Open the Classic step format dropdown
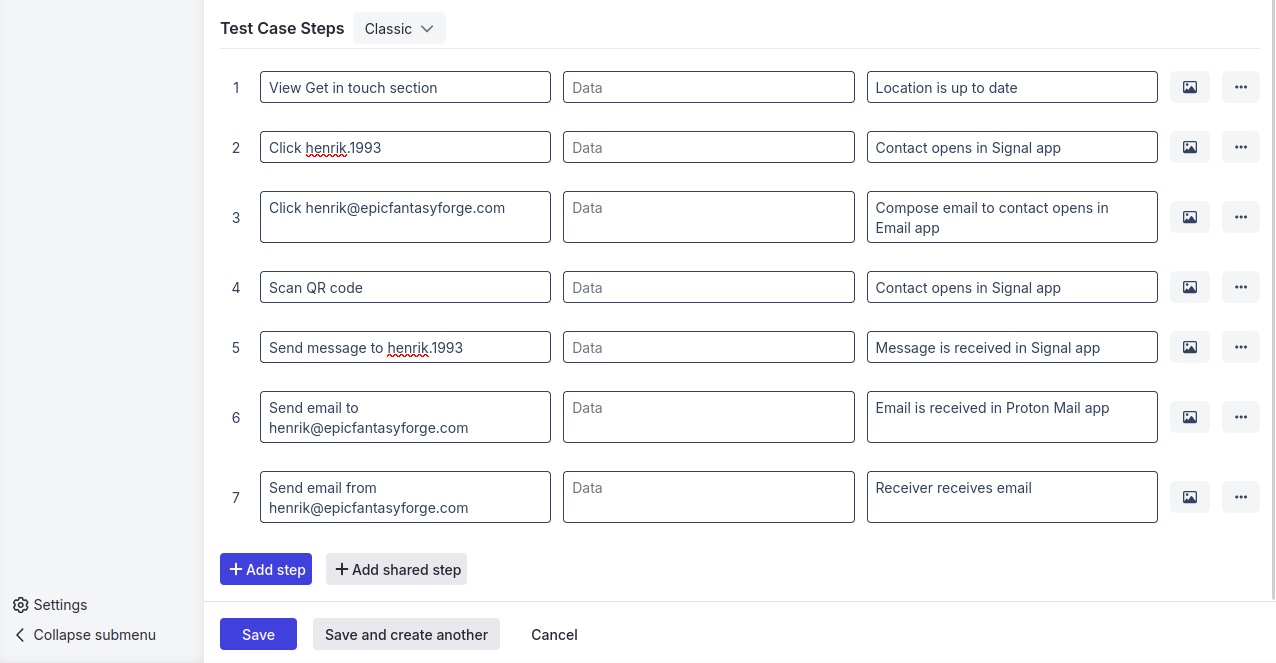This screenshot has width=1276, height=663. pyautogui.click(x=399, y=28)
